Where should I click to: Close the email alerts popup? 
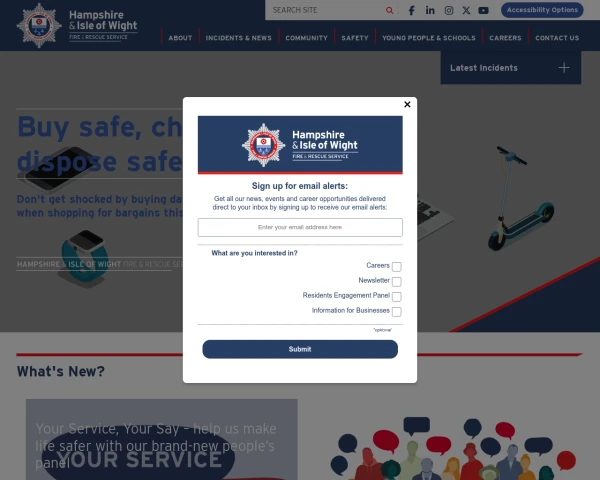(407, 104)
